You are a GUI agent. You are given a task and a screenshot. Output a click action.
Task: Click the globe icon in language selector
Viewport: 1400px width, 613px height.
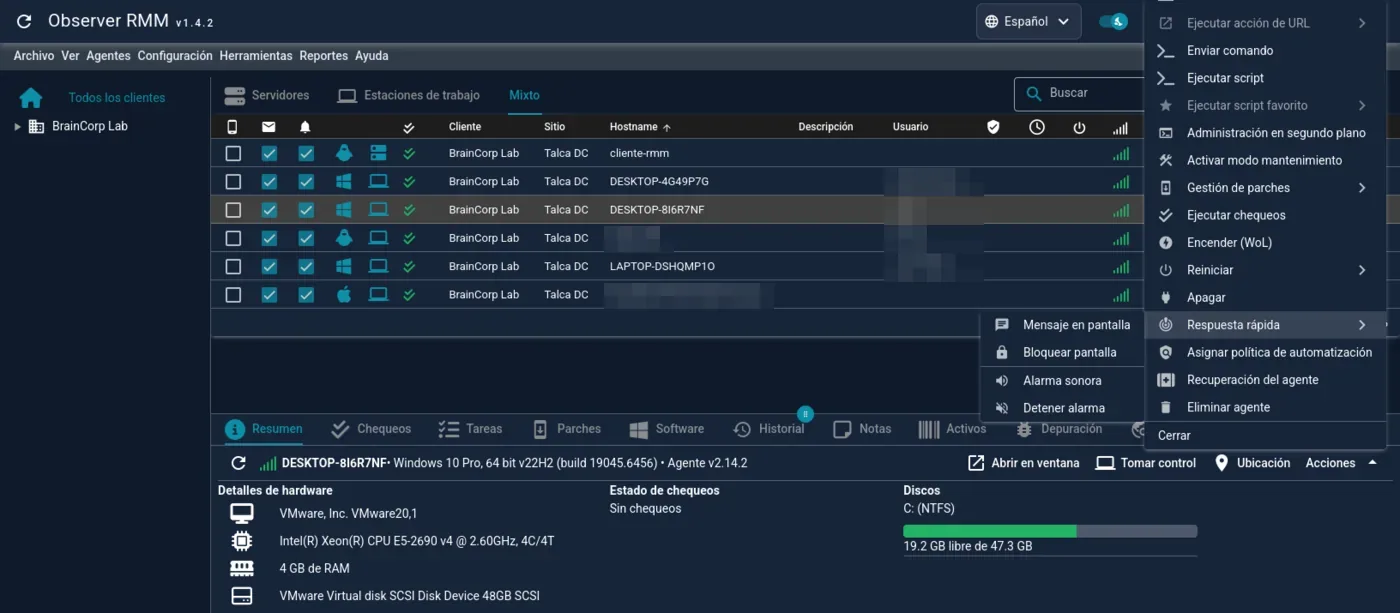[x=992, y=21]
